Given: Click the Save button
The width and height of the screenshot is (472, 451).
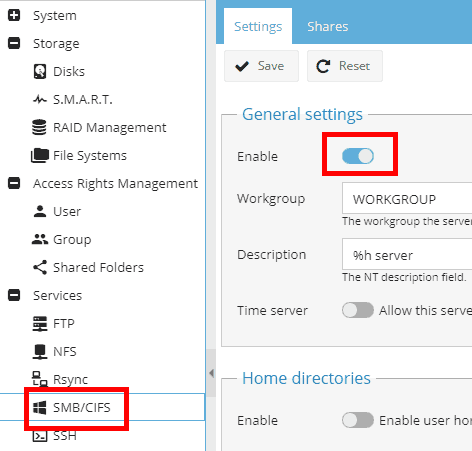Looking at the screenshot, I should pos(261,66).
